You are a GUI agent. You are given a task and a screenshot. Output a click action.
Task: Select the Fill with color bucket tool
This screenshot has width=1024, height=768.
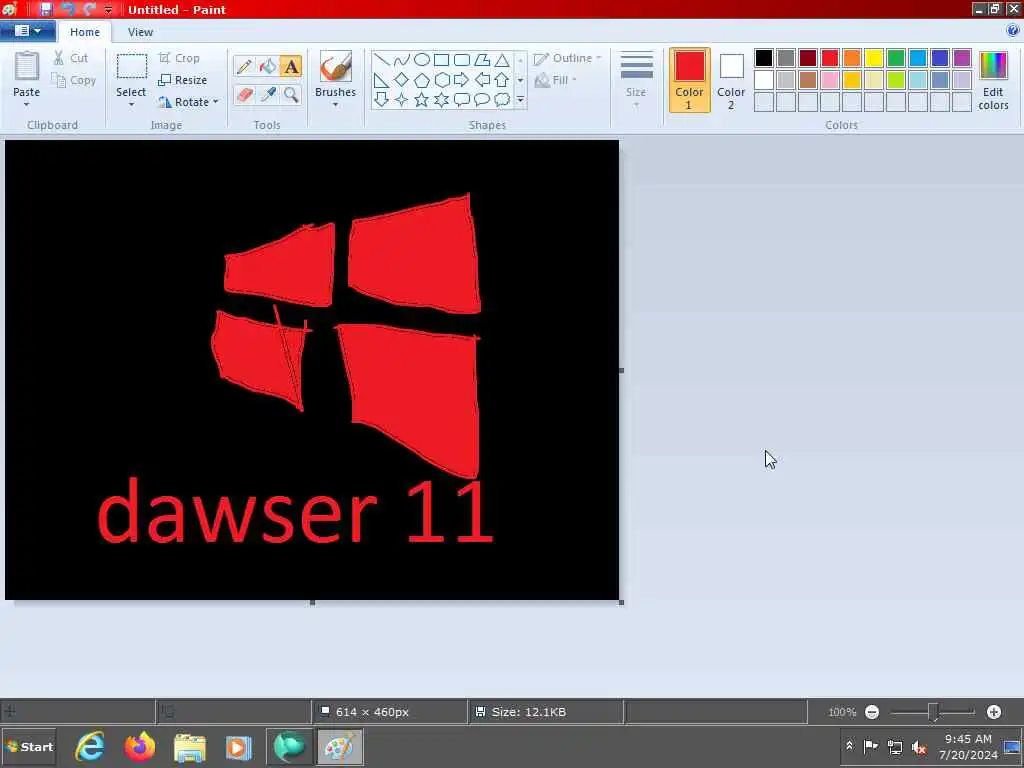point(268,66)
